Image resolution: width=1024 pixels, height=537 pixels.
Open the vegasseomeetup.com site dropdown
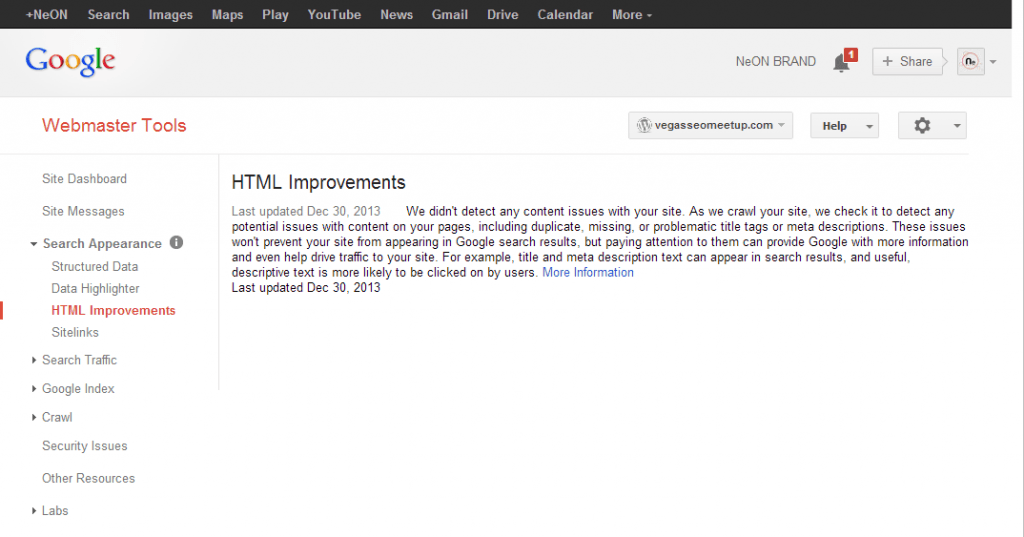tap(711, 125)
